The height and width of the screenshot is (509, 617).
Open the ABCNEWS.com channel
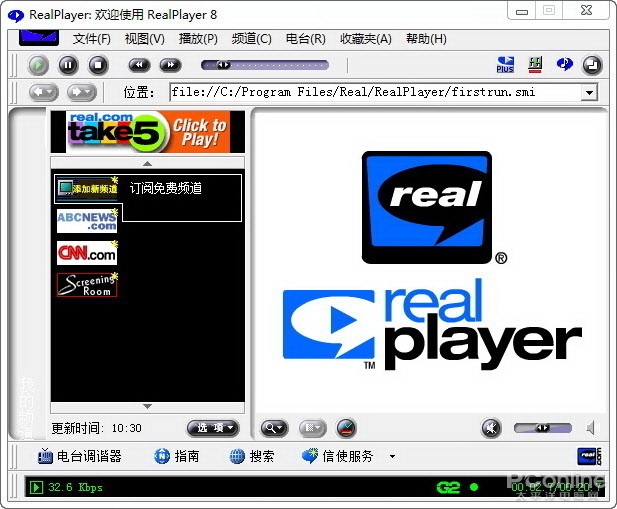pyautogui.click(x=87, y=221)
